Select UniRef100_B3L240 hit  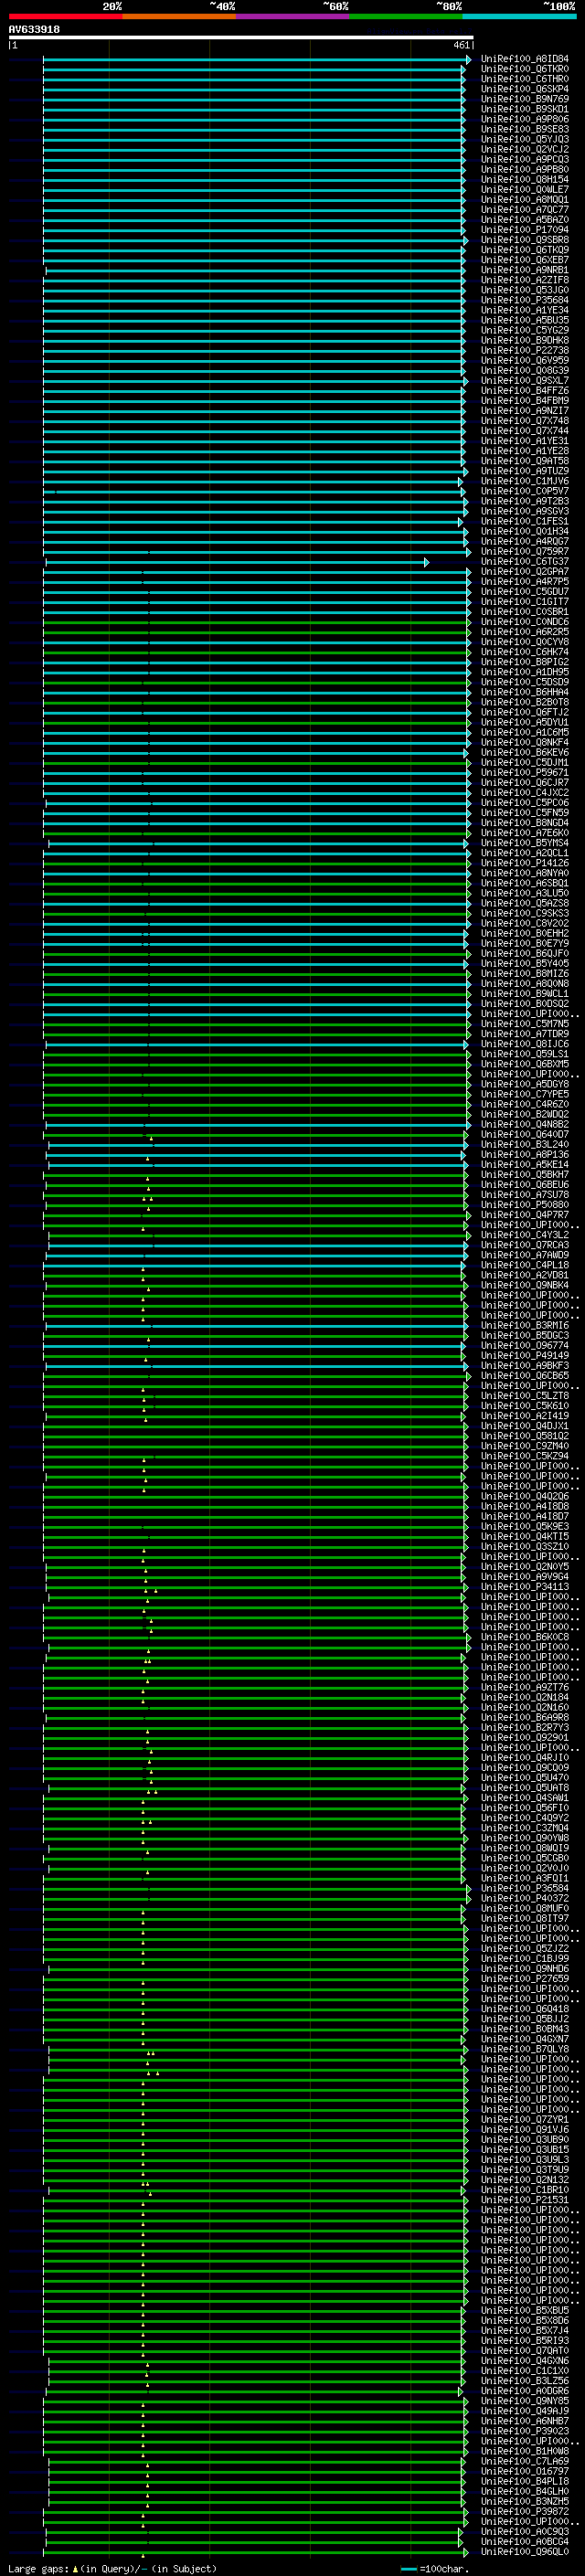coord(525,1144)
